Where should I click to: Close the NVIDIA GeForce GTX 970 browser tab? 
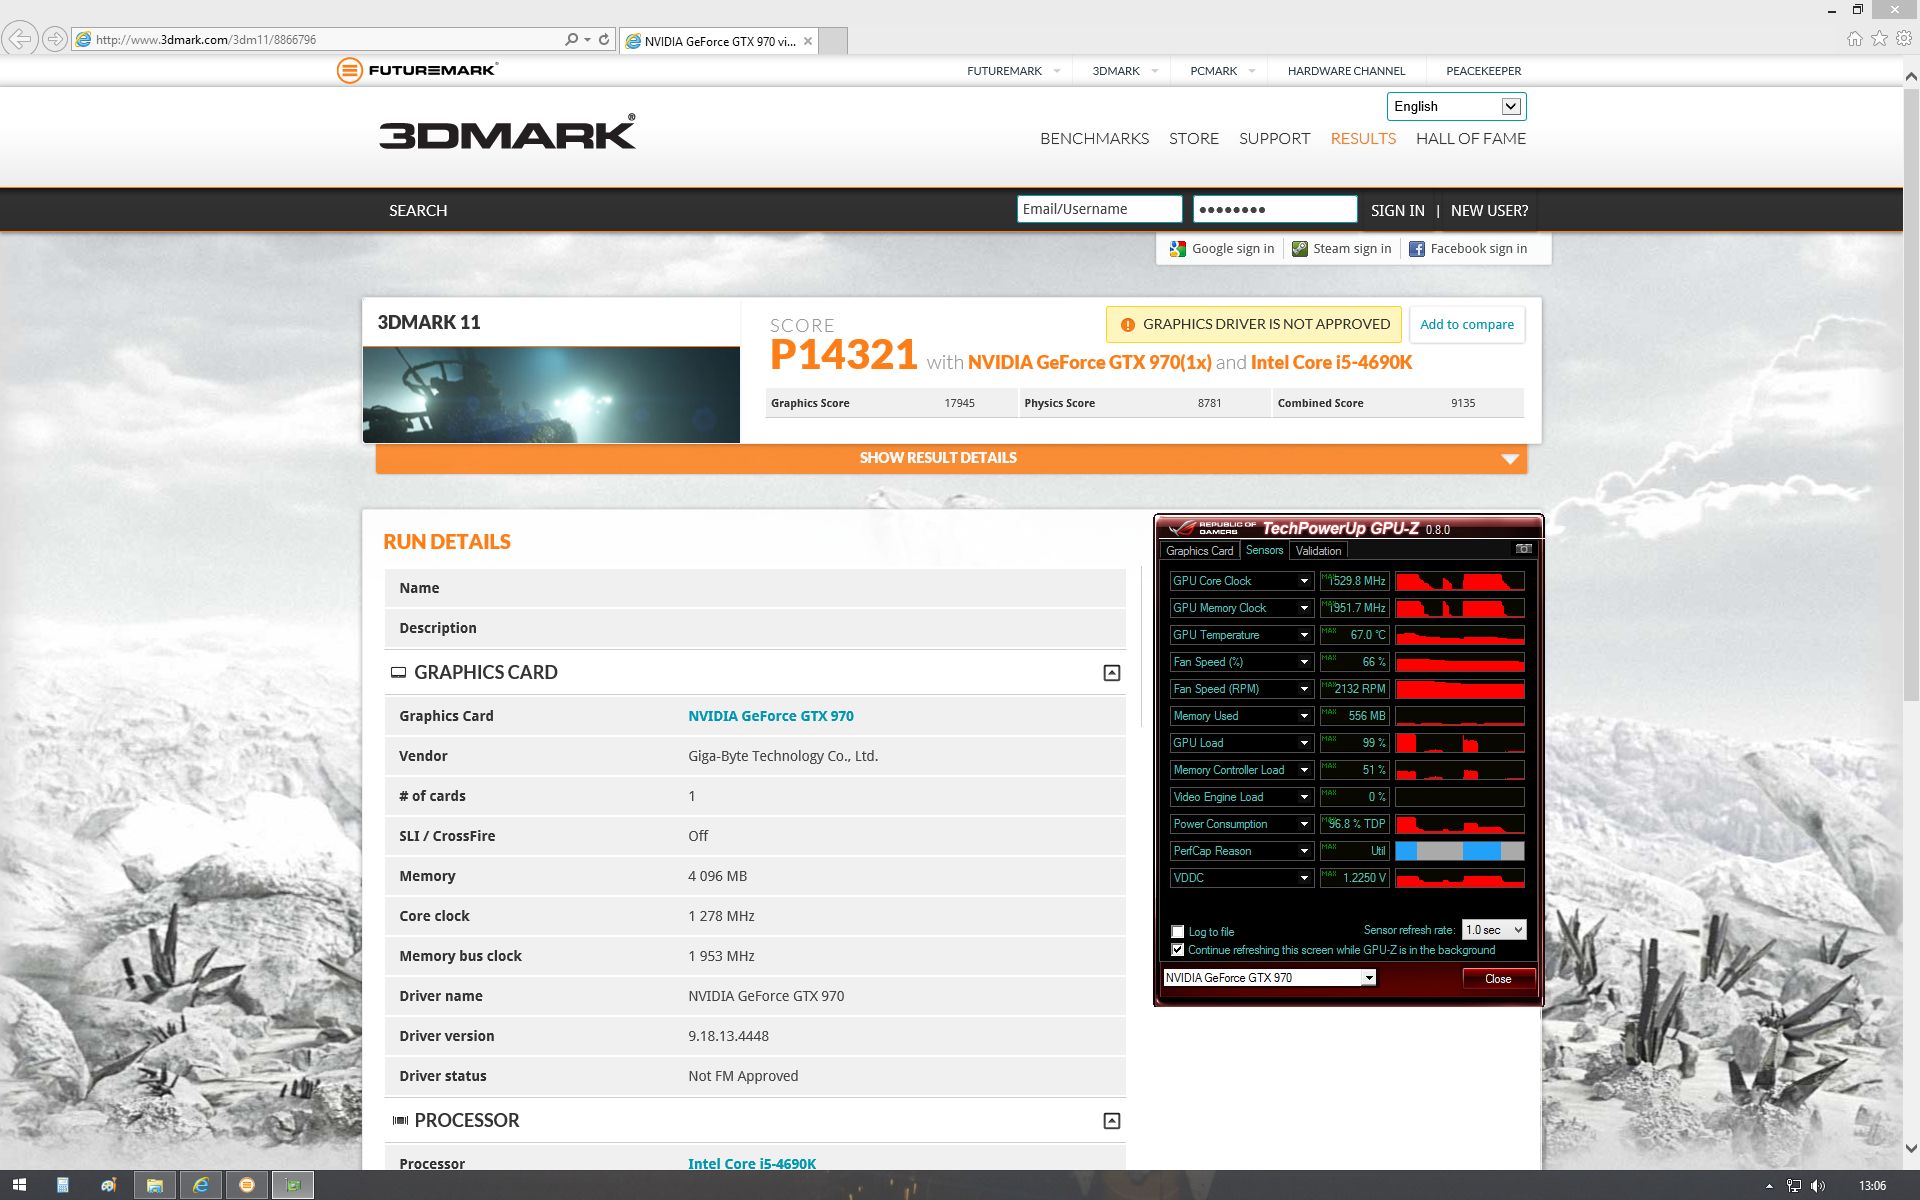(808, 41)
